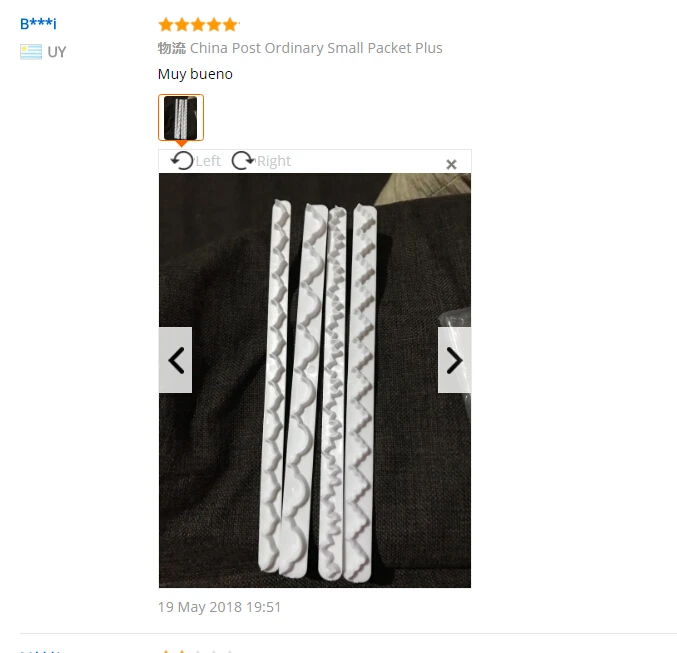Click the review date 19 May 2018

[x=219, y=607]
